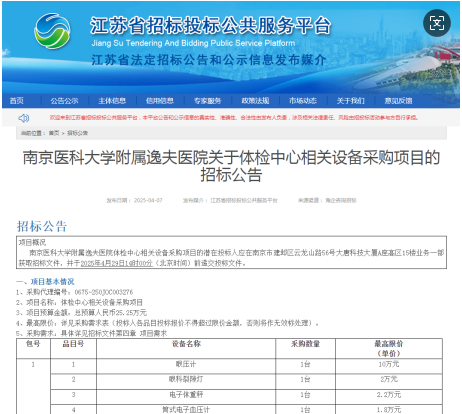Click 意见反馈 navigation item
Viewport: 462px width, 414px height.
[398, 101]
